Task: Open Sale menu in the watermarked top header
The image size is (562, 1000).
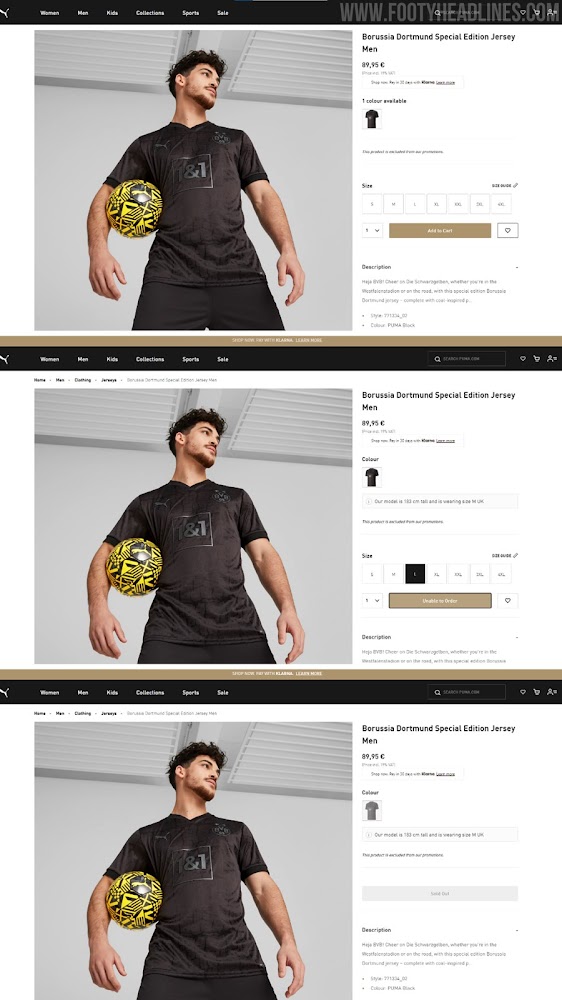Action: pyautogui.click(x=223, y=13)
